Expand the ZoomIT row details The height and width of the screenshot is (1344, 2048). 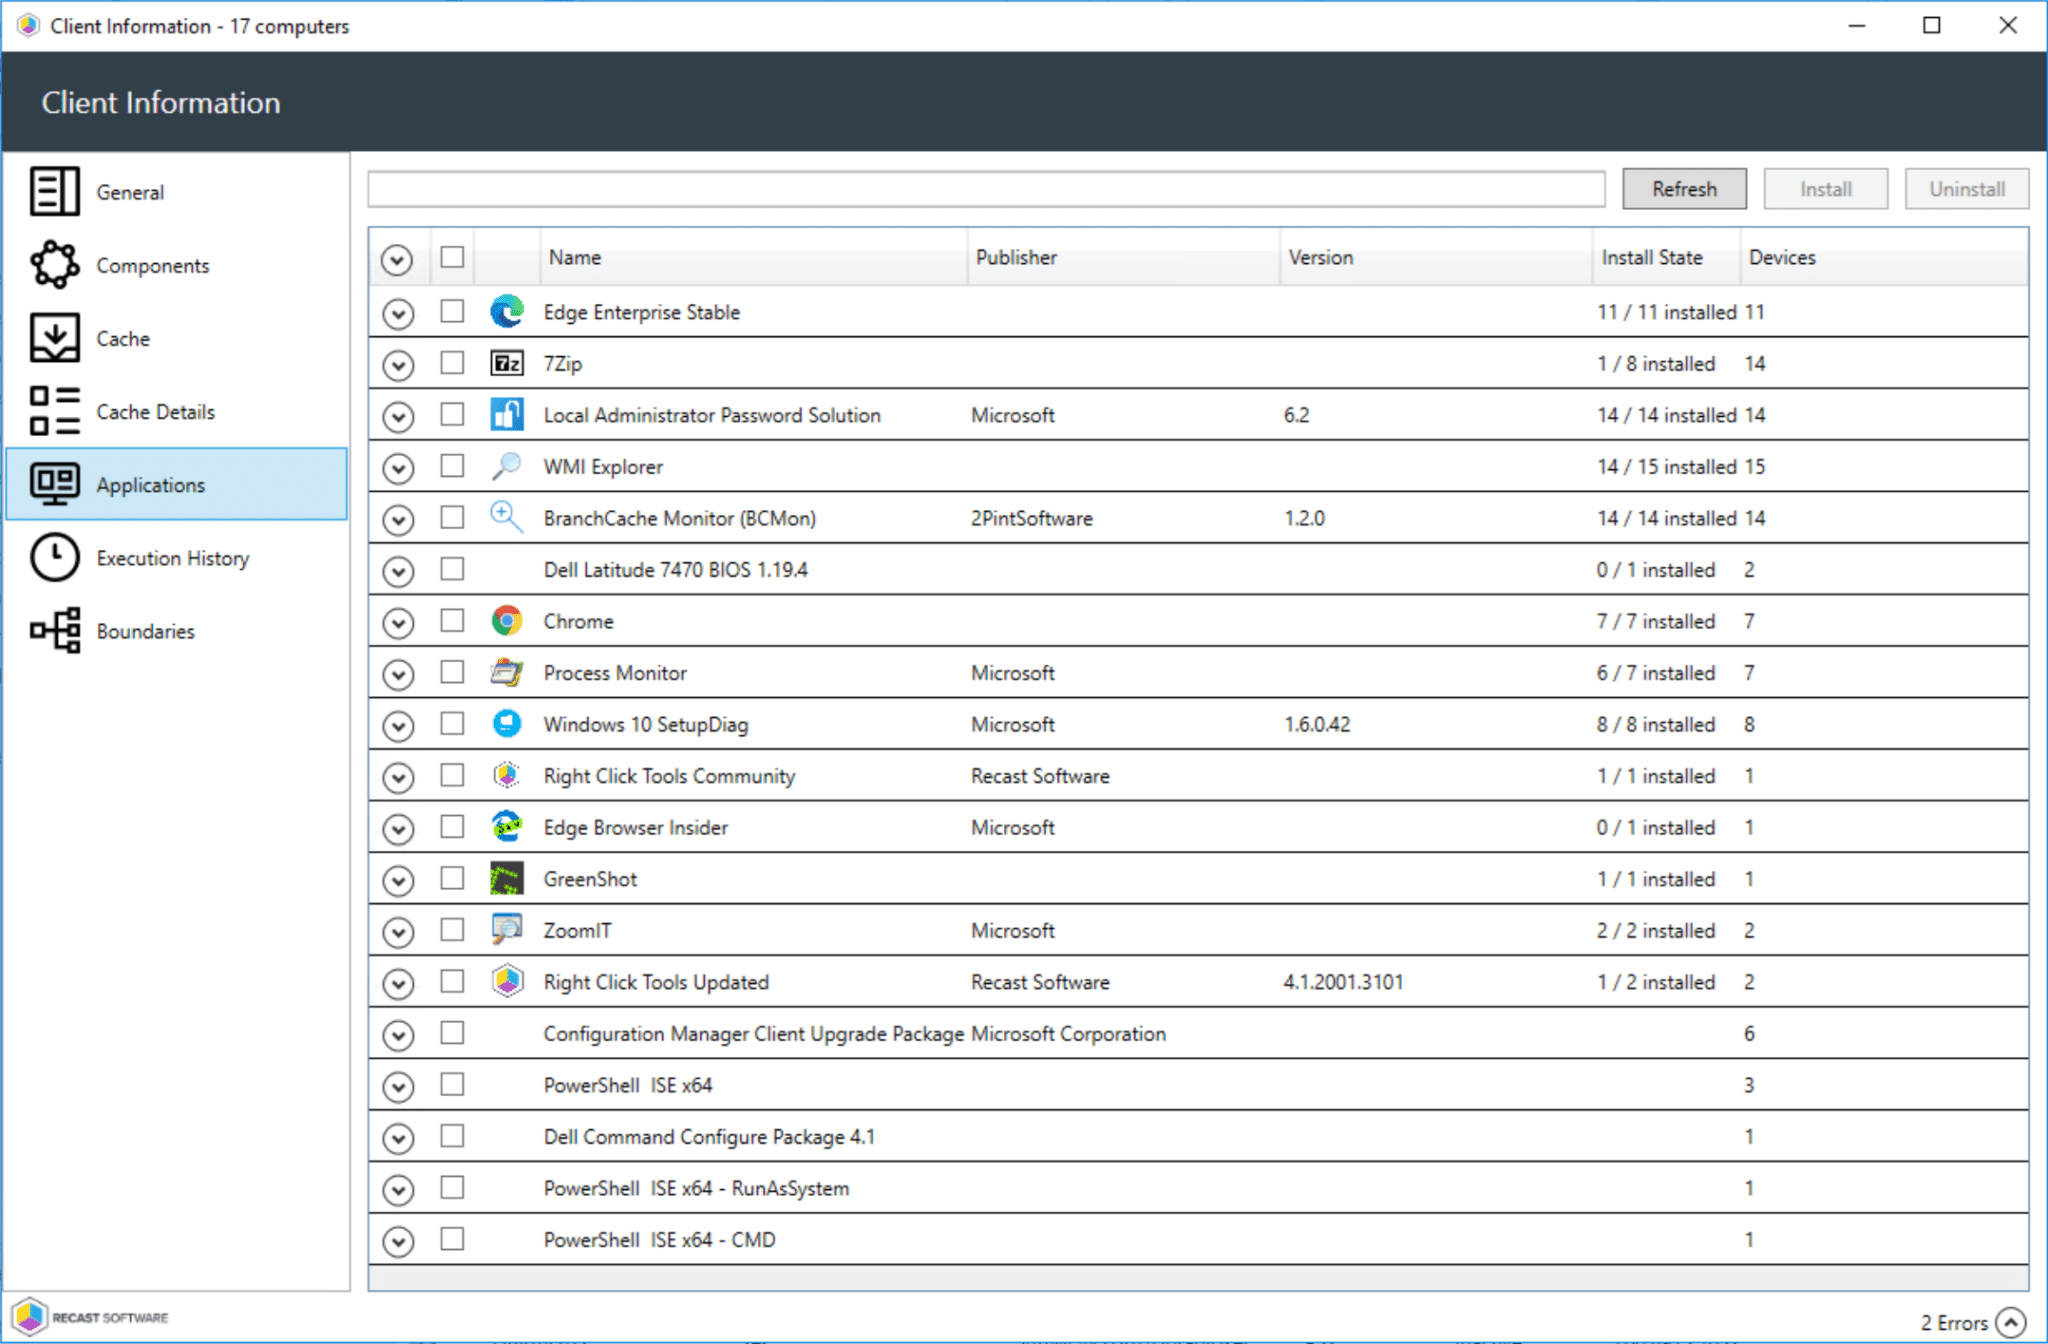click(x=398, y=932)
